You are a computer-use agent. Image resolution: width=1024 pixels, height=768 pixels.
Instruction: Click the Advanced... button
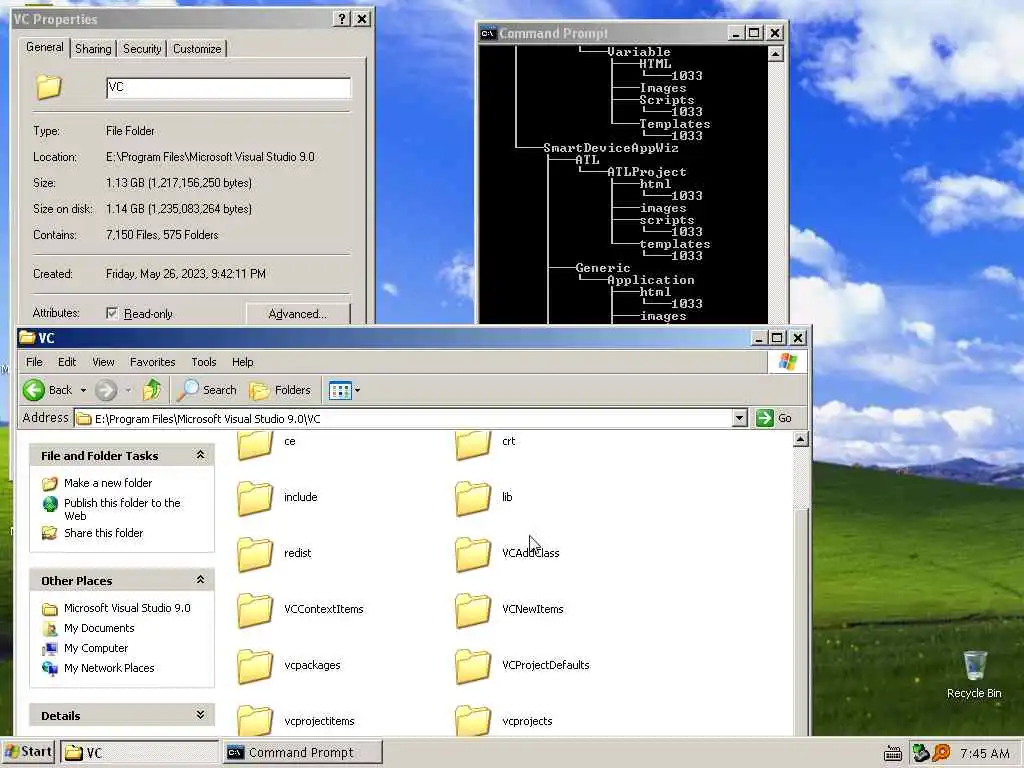[x=298, y=313]
